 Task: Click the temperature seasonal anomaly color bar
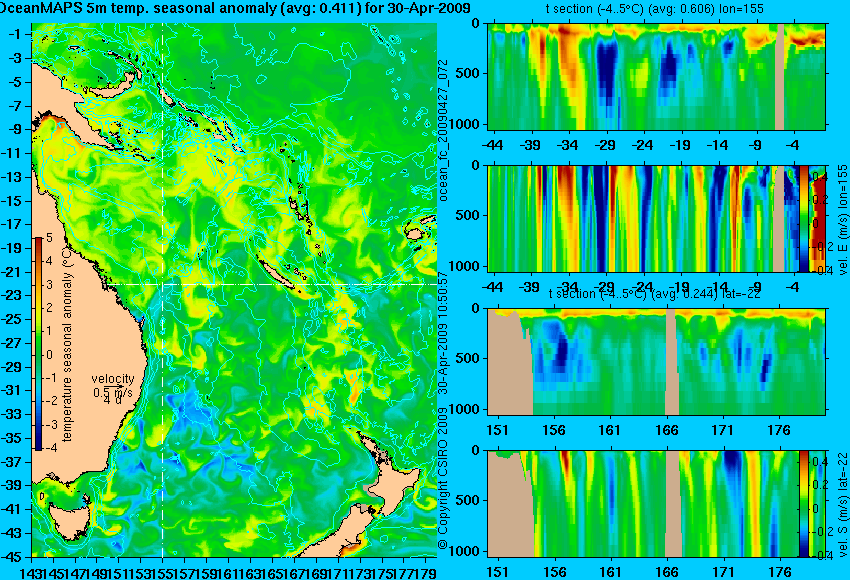pyautogui.click(x=38, y=344)
